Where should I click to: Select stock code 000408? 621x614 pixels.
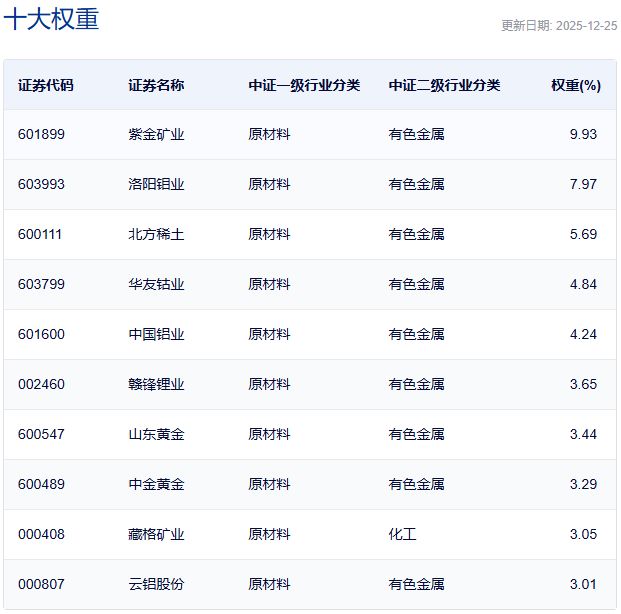[x=41, y=534]
